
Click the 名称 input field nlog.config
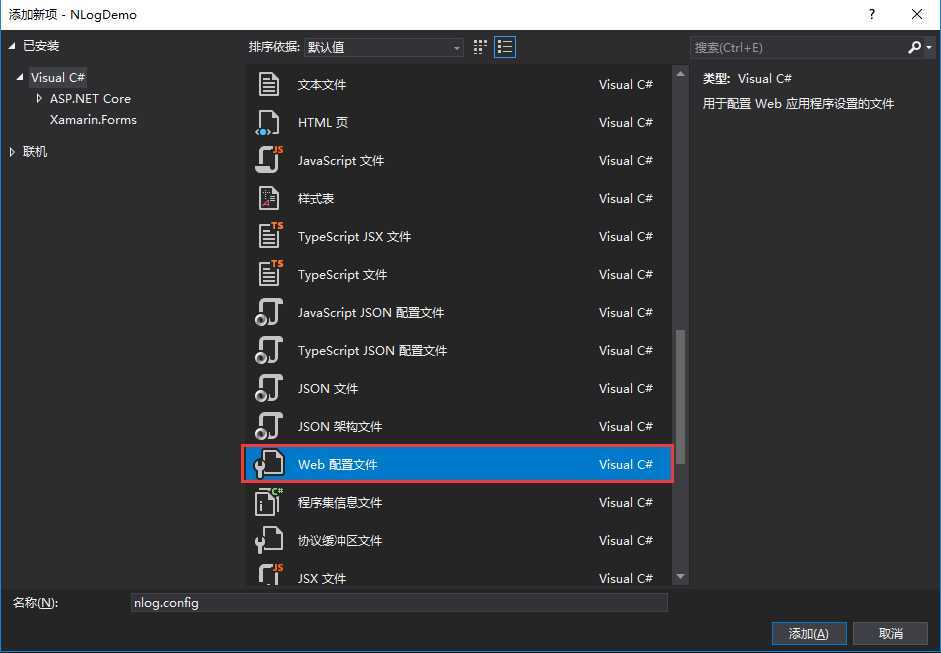tap(399, 603)
